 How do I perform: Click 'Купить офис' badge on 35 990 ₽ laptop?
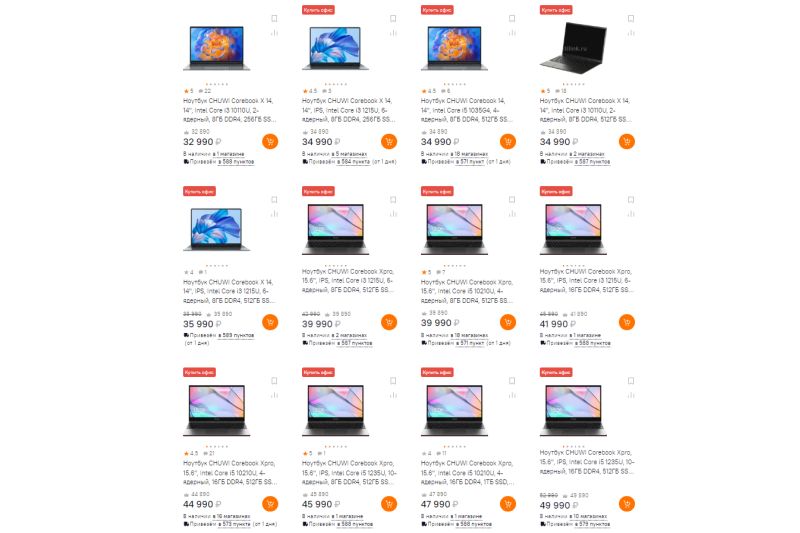coord(199,191)
